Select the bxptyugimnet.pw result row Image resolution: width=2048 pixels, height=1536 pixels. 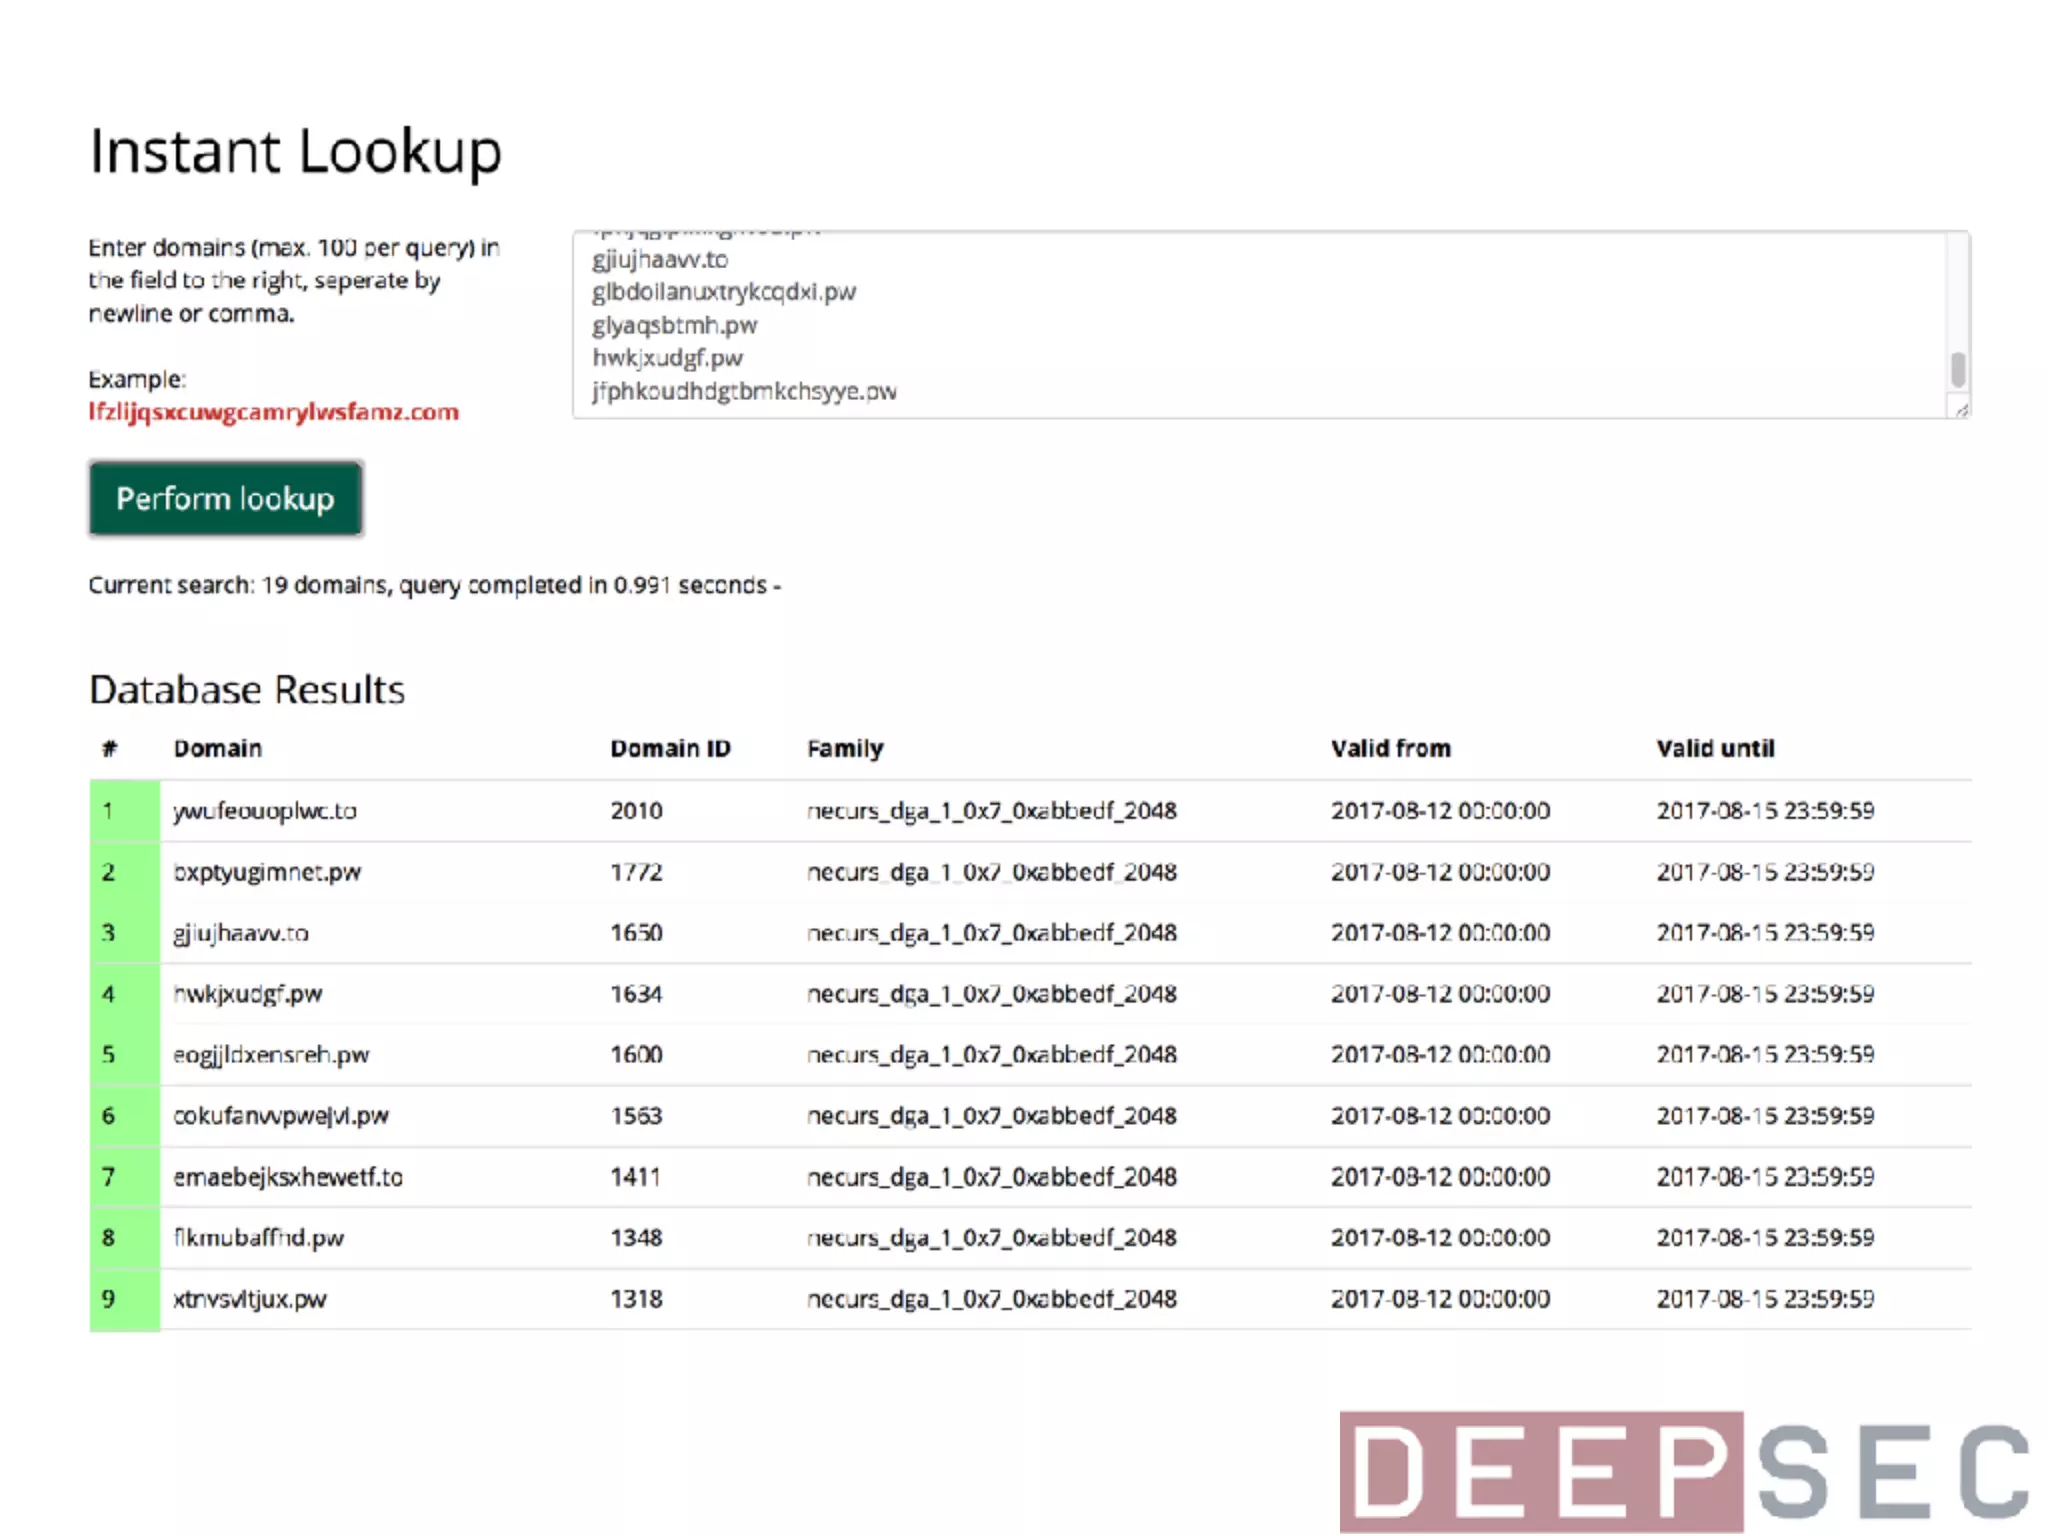tap(267, 872)
